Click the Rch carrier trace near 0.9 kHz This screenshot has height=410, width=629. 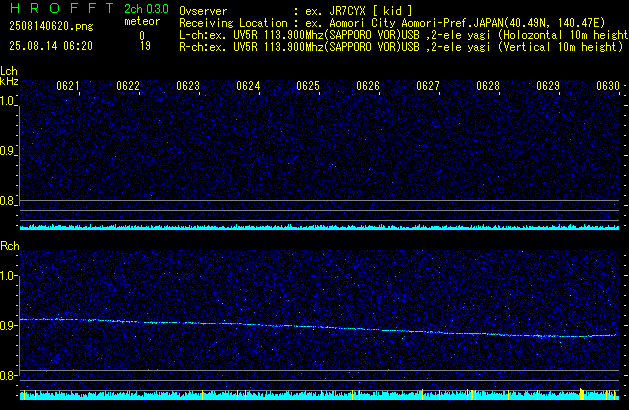tap(319, 327)
